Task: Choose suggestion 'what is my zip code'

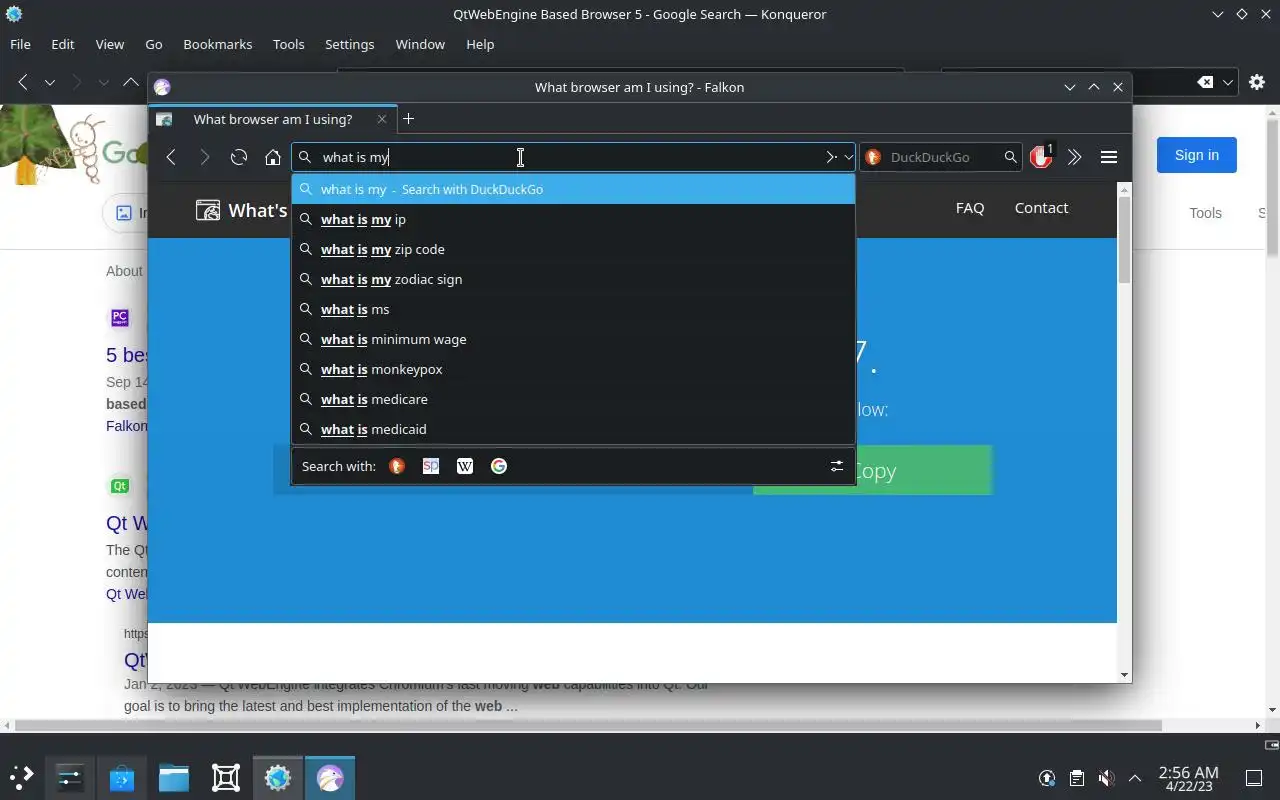Action: pos(573,249)
